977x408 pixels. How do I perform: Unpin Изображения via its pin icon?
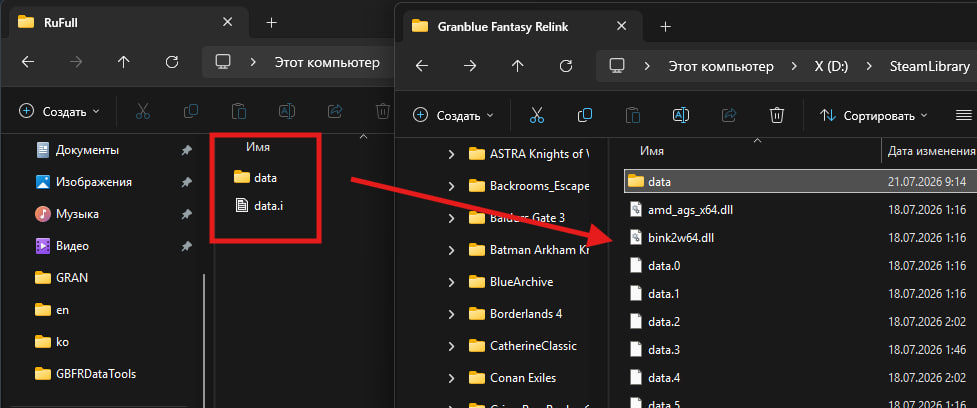pyautogui.click(x=186, y=182)
